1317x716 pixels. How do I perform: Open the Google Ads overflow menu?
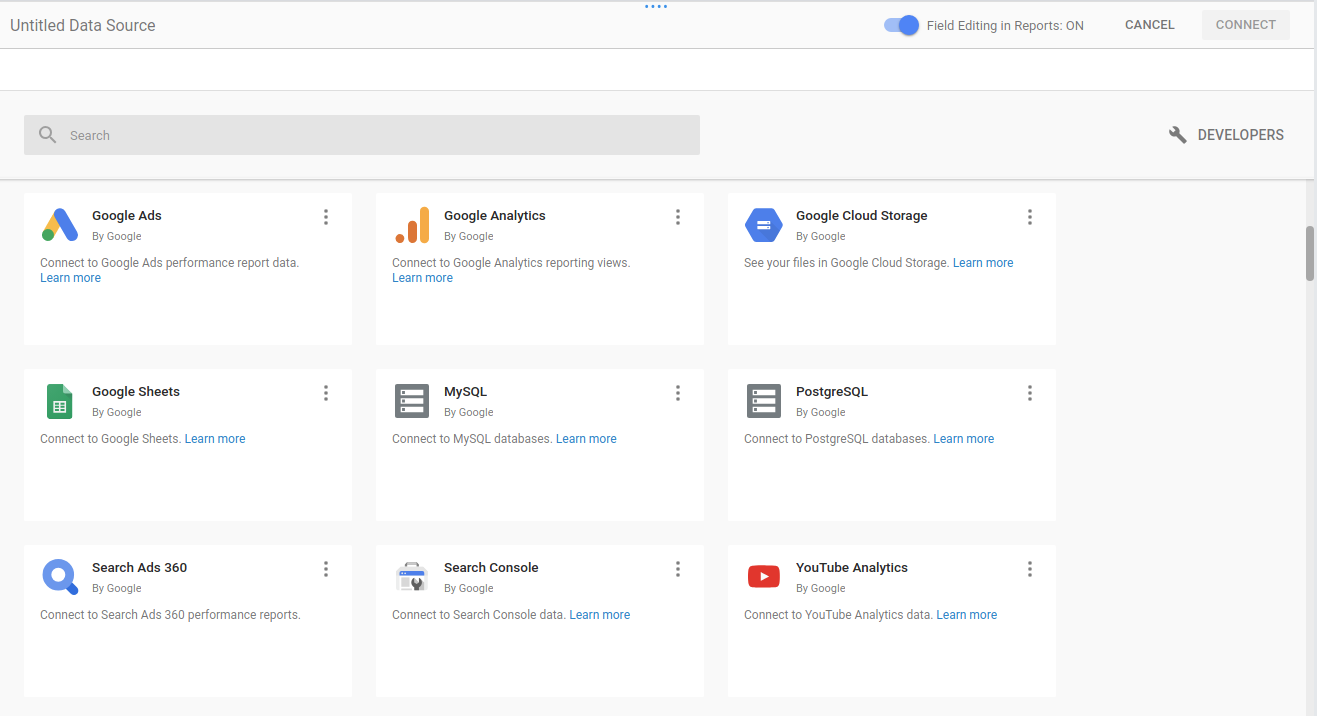326,216
